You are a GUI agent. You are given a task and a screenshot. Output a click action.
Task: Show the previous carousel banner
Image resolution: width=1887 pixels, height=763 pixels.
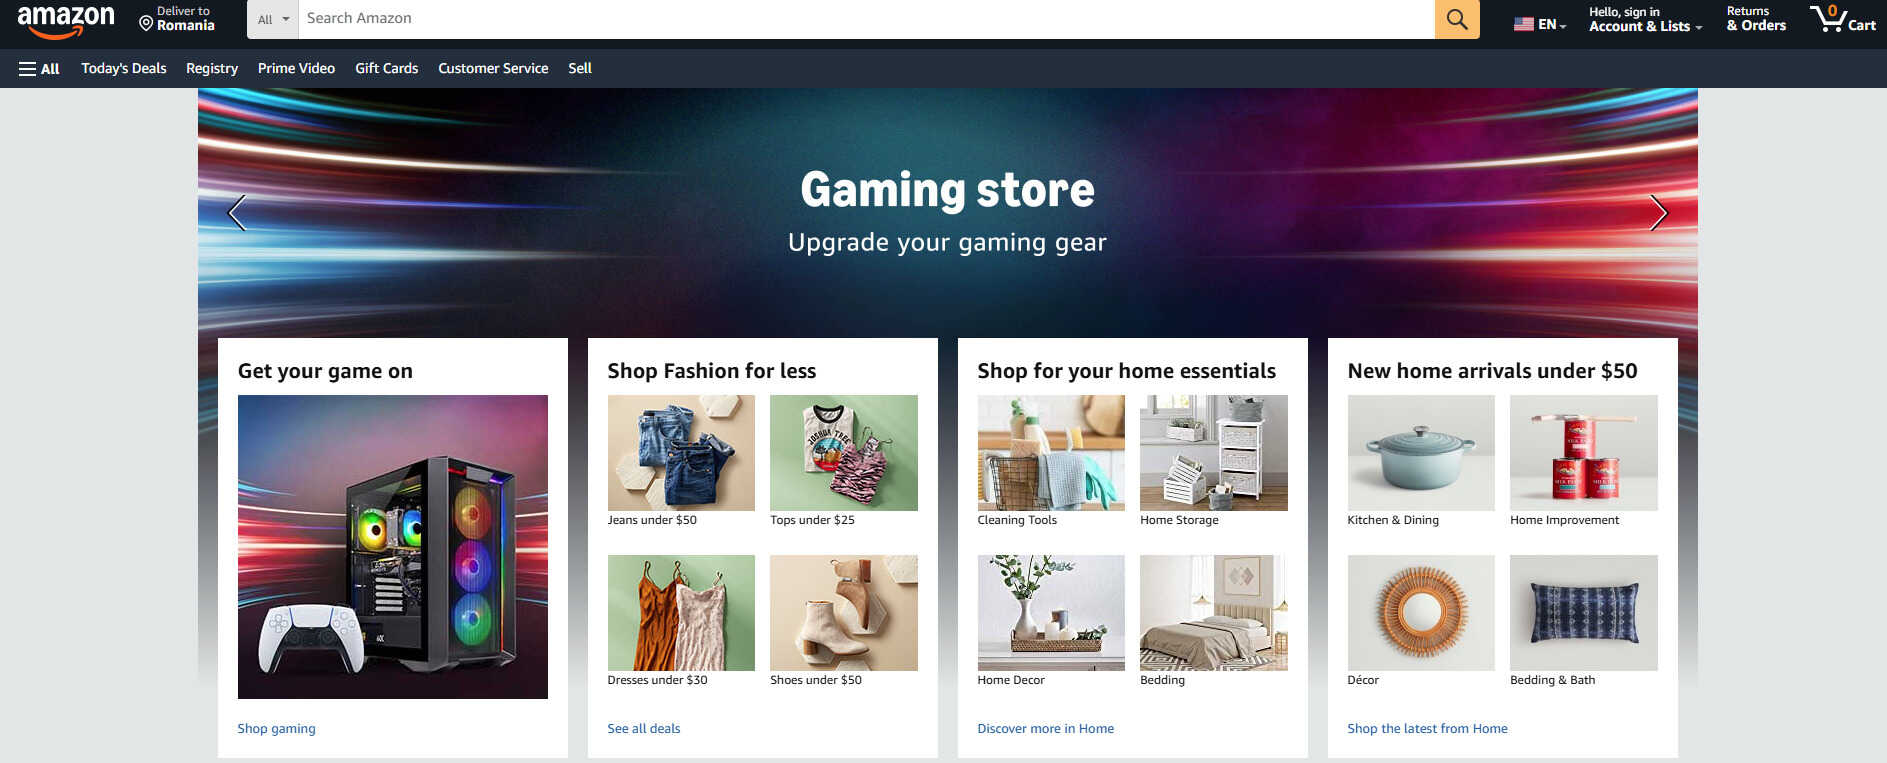pyautogui.click(x=237, y=212)
